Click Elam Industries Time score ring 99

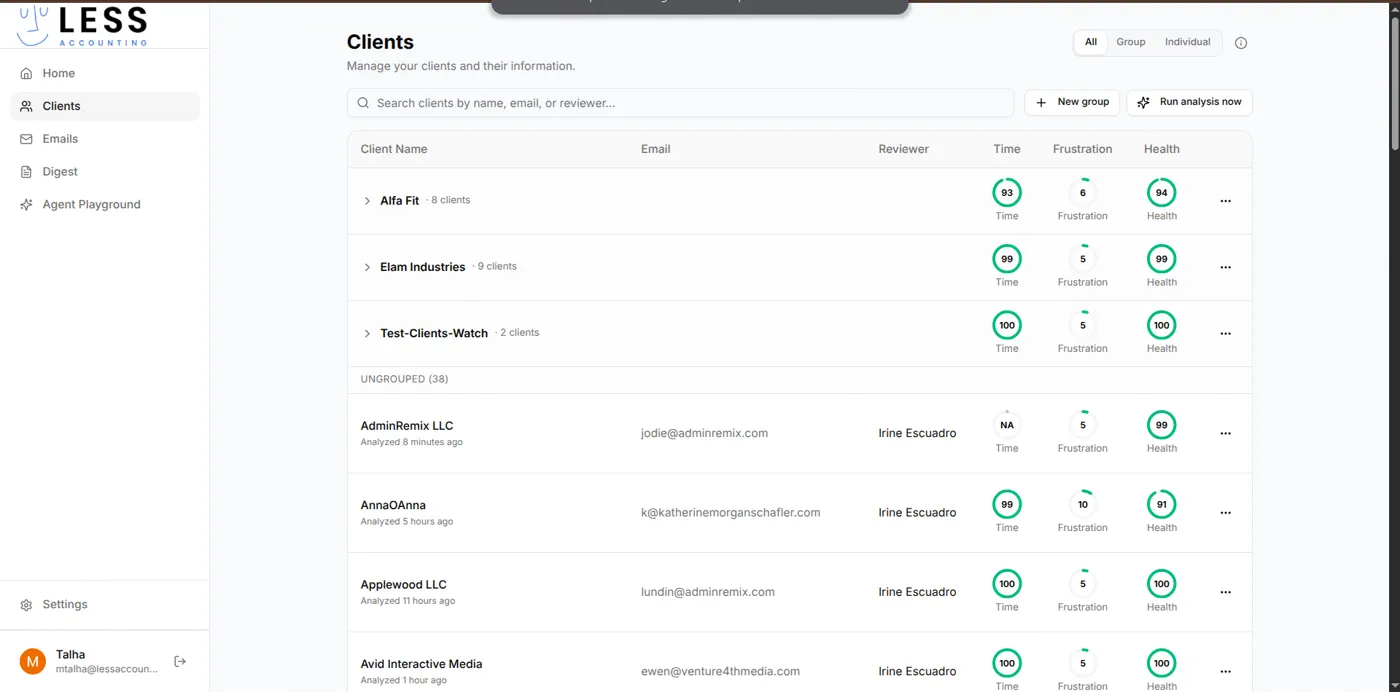(1007, 258)
